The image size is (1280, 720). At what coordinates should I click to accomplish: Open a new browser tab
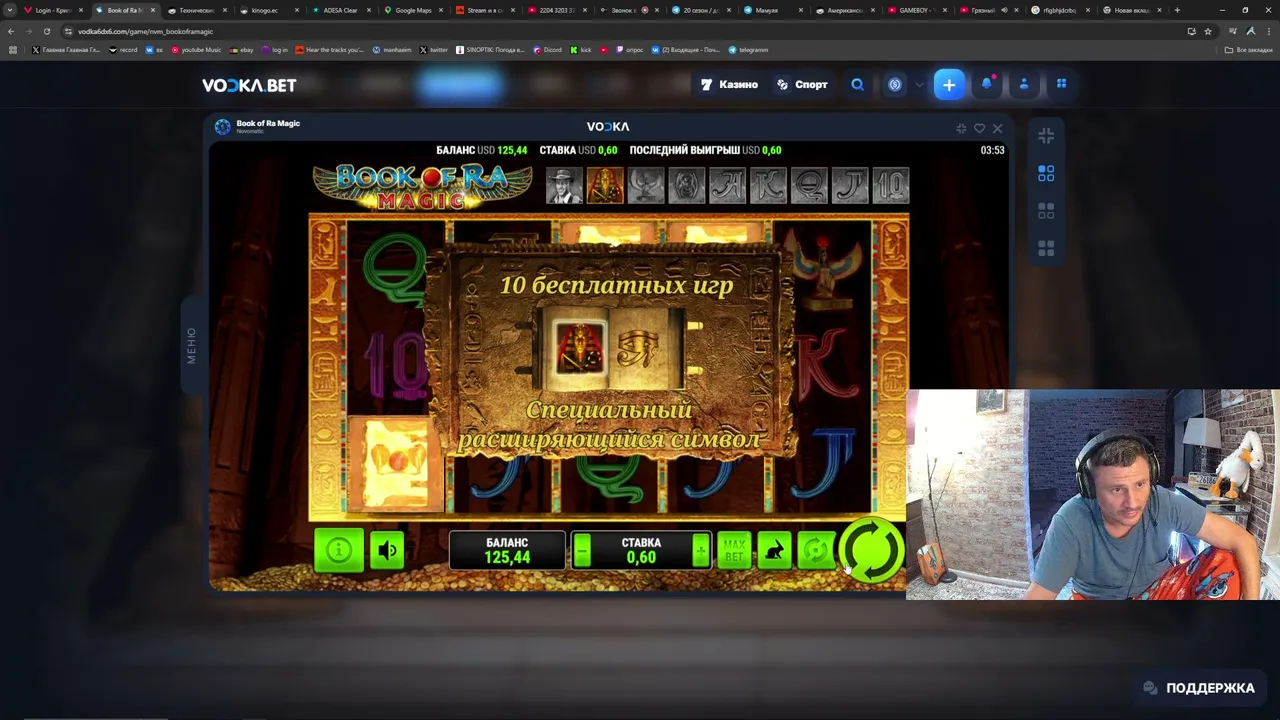pos(1177,10)
